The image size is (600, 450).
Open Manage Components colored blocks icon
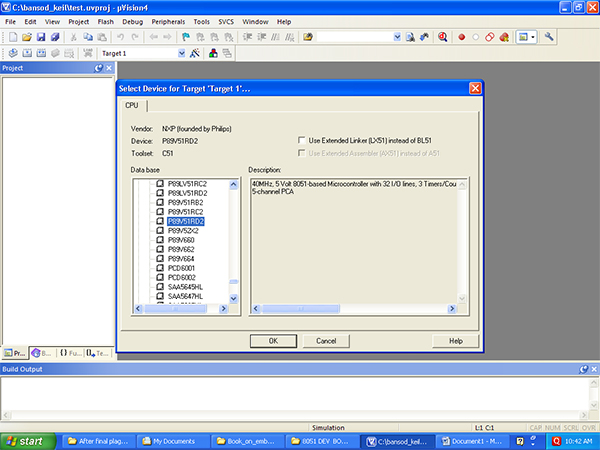click(213, 53)
